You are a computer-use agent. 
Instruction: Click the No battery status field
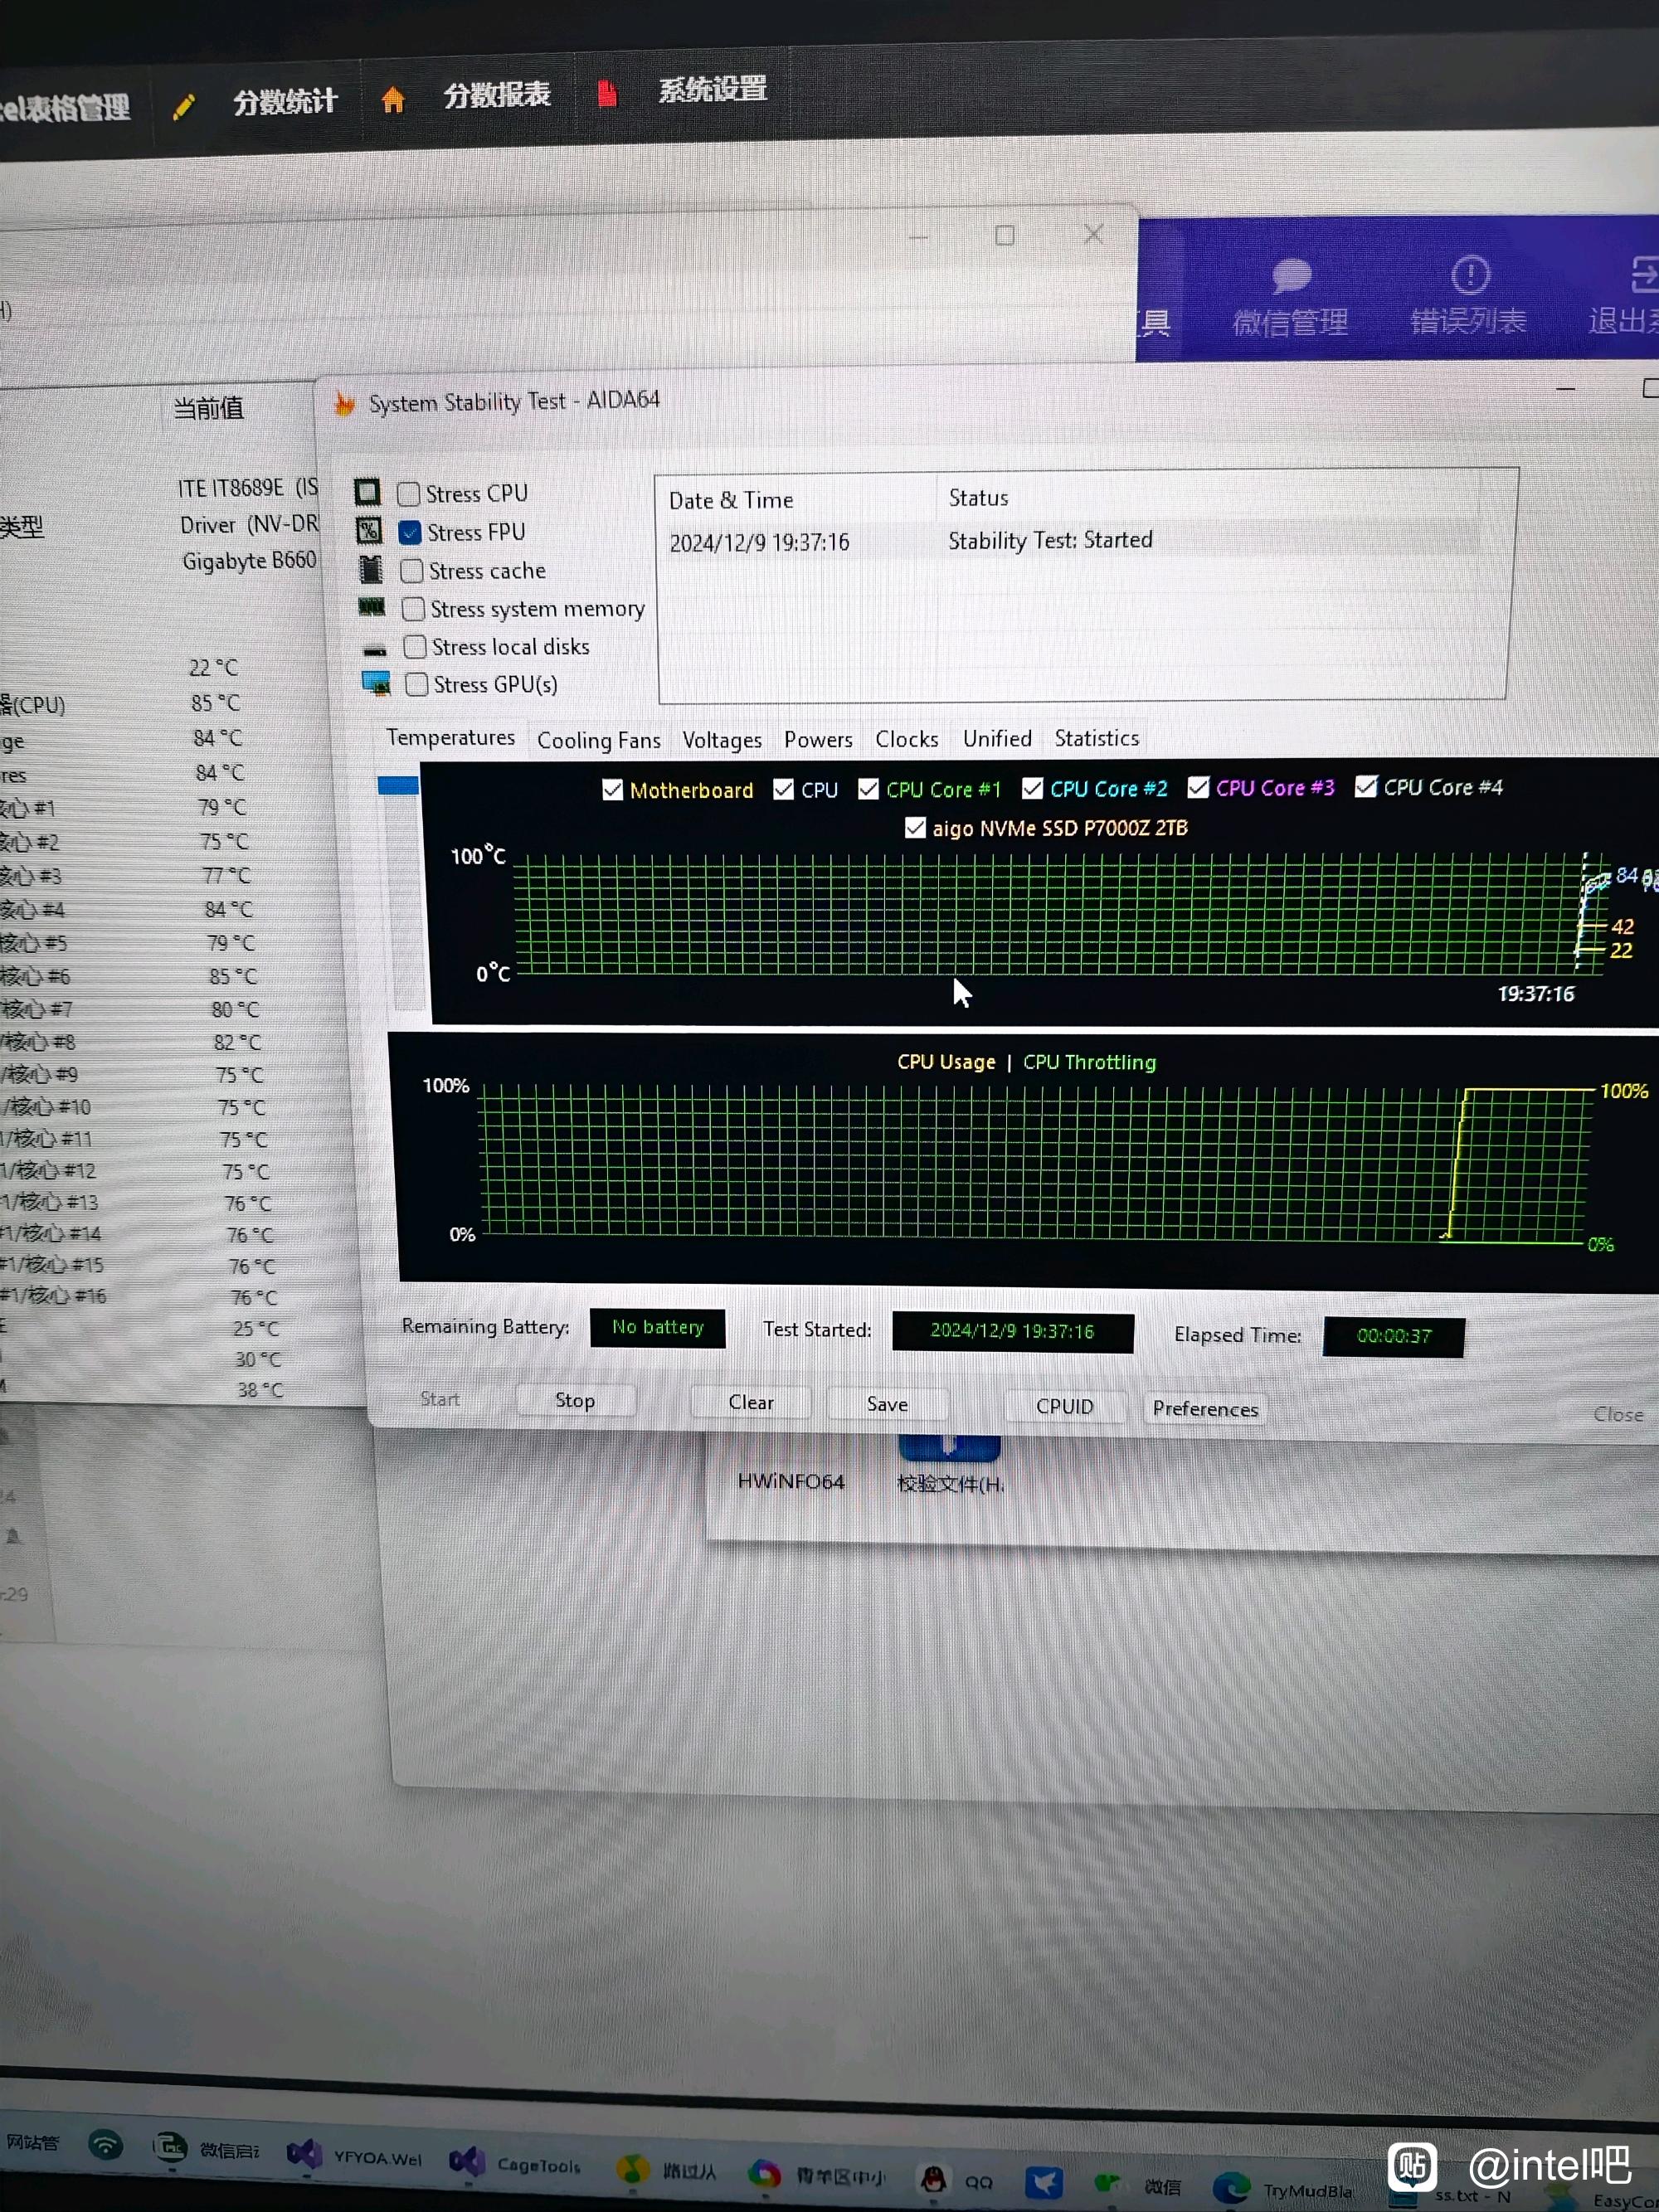657,1328
